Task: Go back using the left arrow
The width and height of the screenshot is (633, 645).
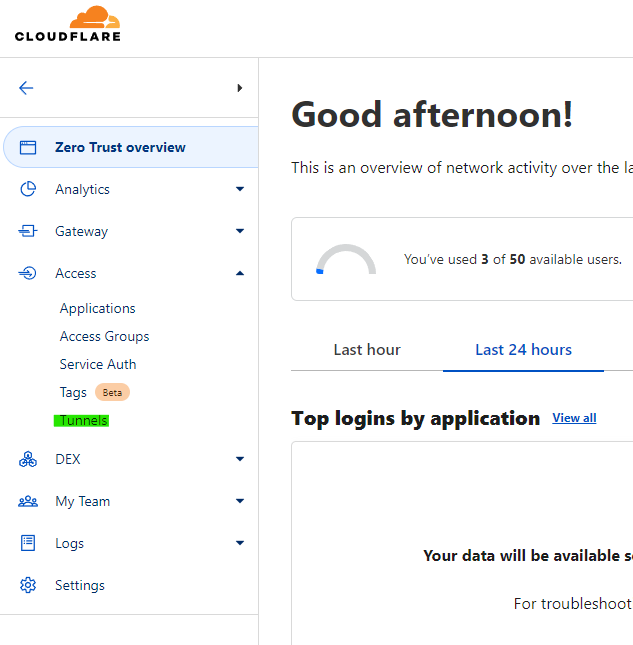Action: [26, 88]
